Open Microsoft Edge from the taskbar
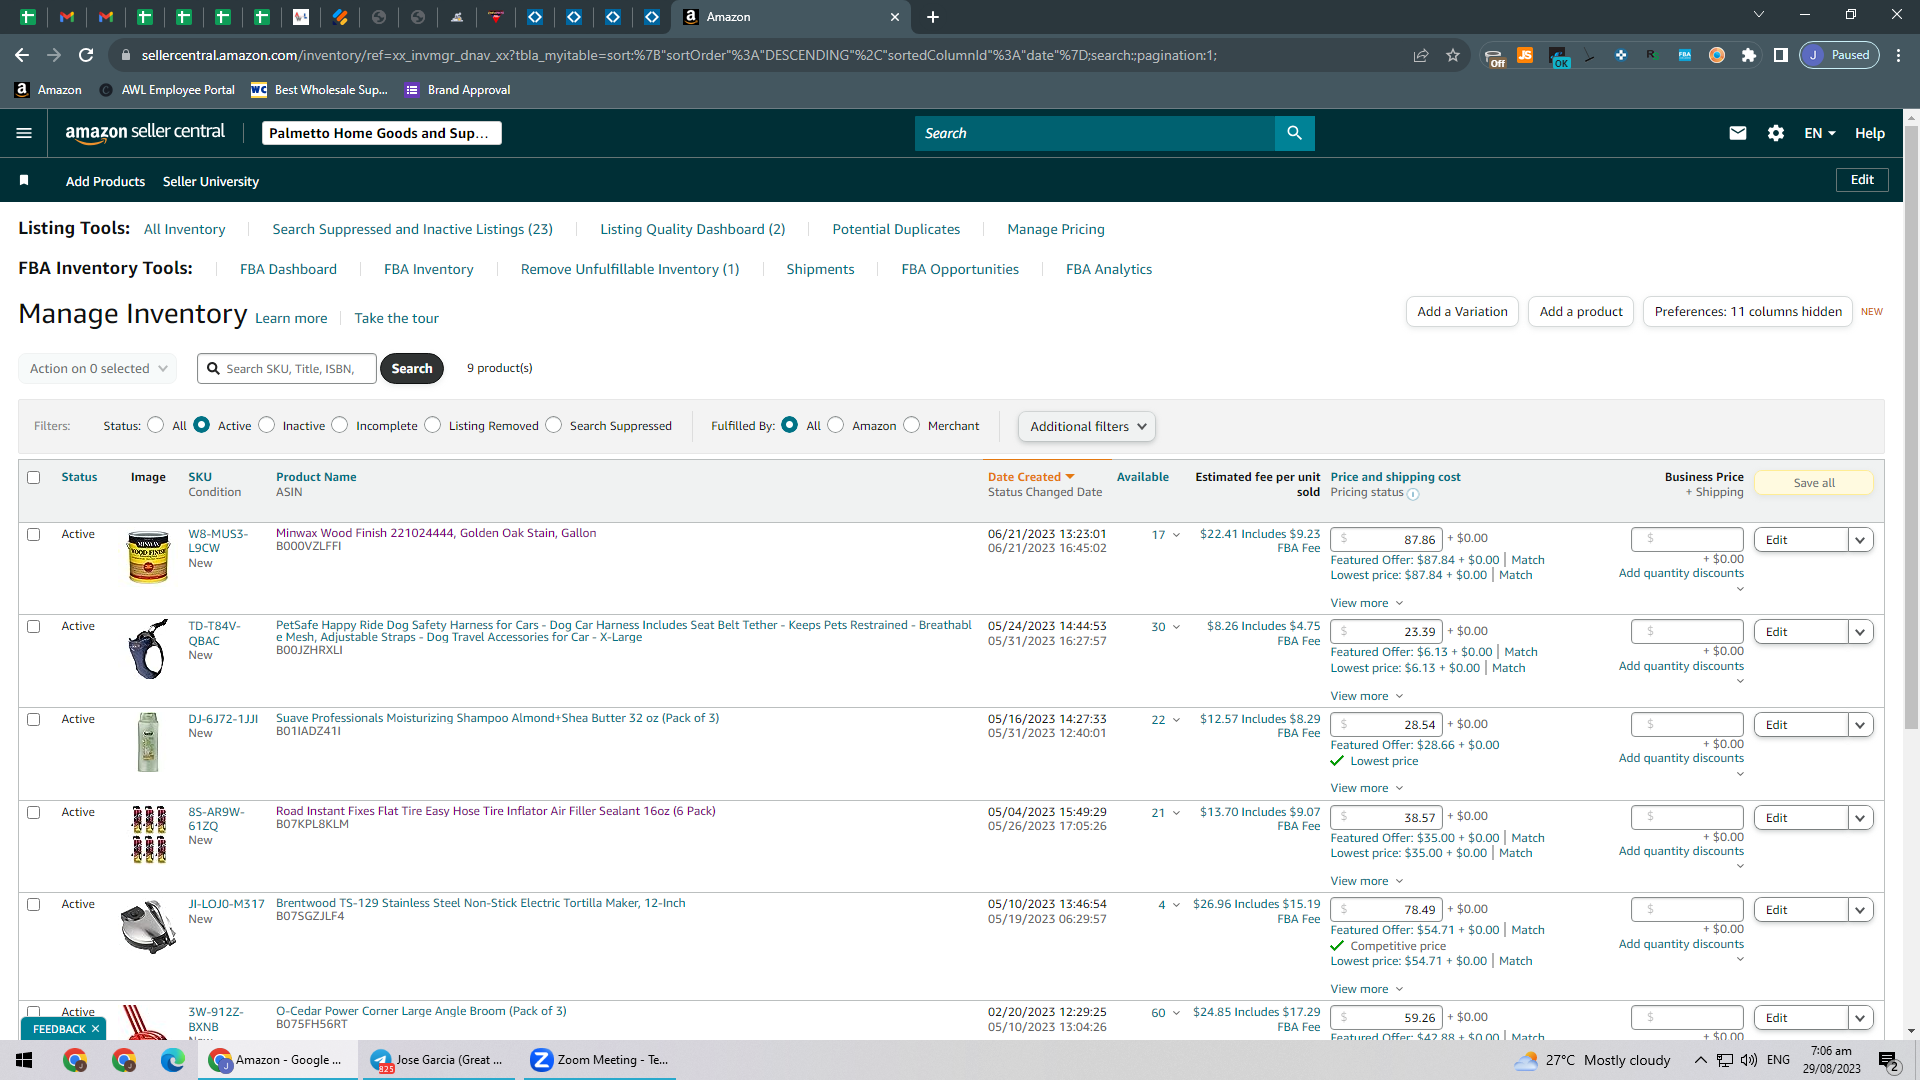1920x1080 pixels. point(173,1060)
